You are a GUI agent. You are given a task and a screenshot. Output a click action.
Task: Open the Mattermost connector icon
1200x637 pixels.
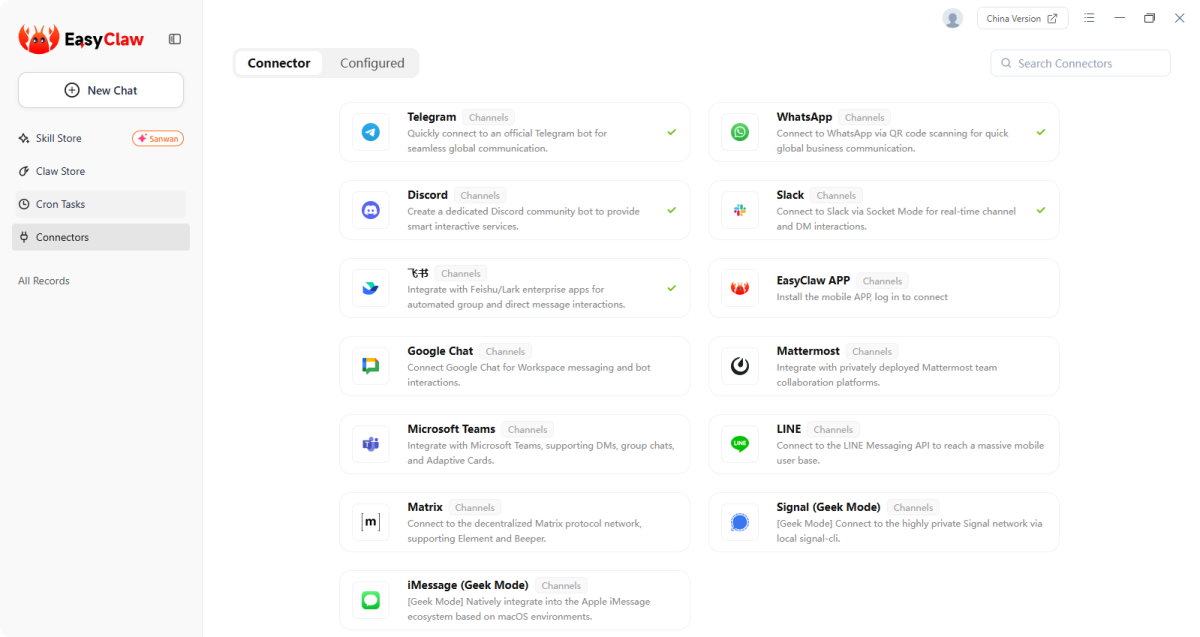740,366
